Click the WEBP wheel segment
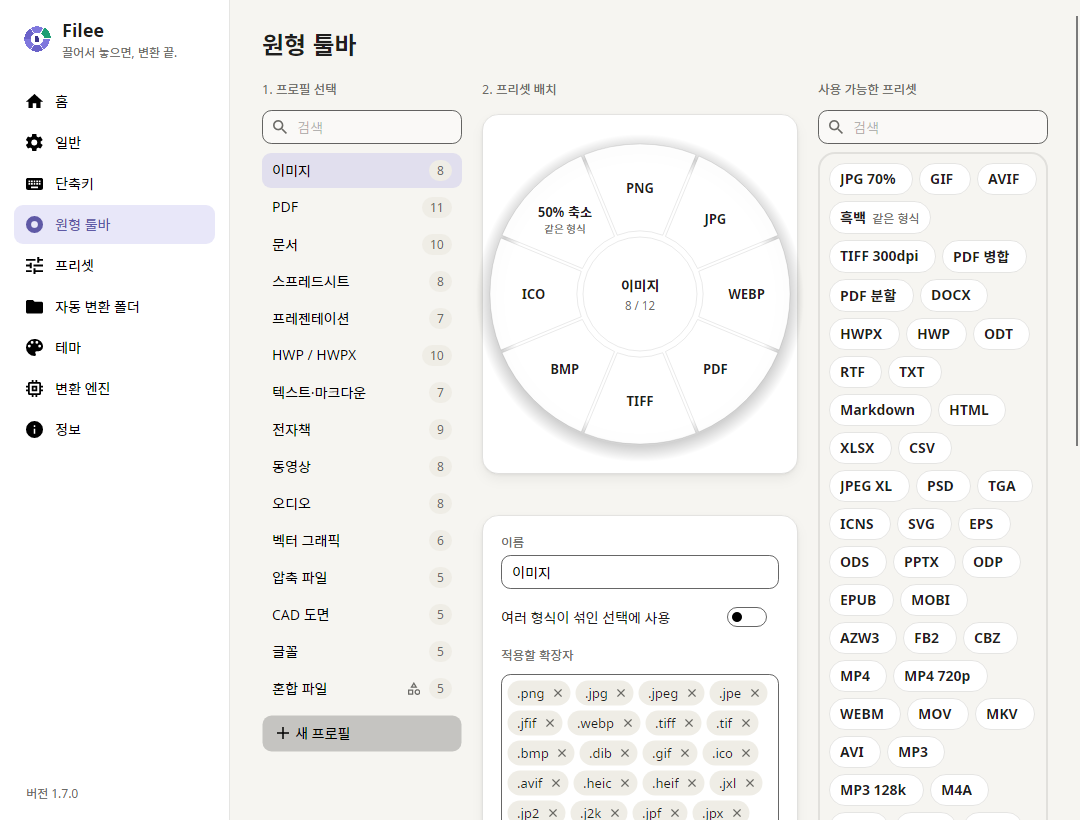 (746, 294)
